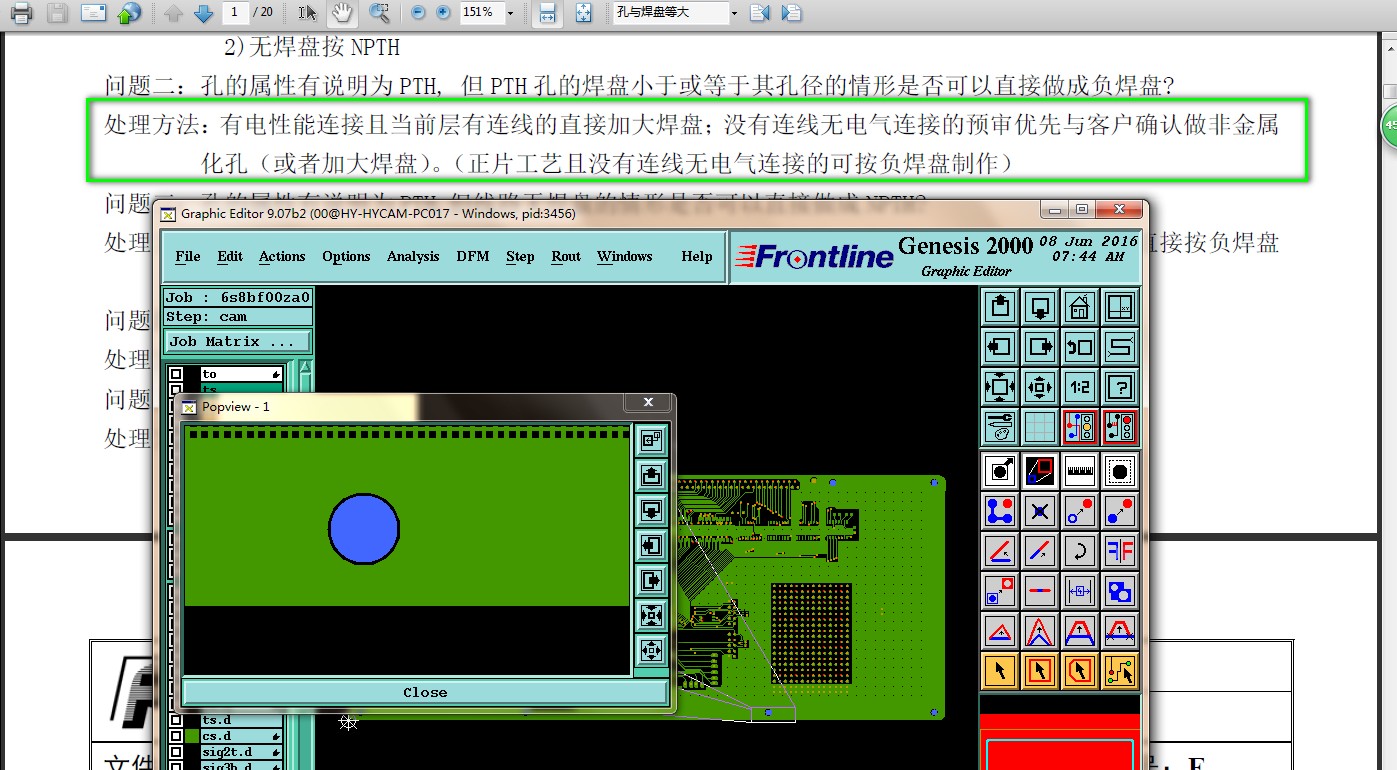This screenshot has height=770, width=1397.
Task: Open the Rout menu
Action: coord(566,256)
